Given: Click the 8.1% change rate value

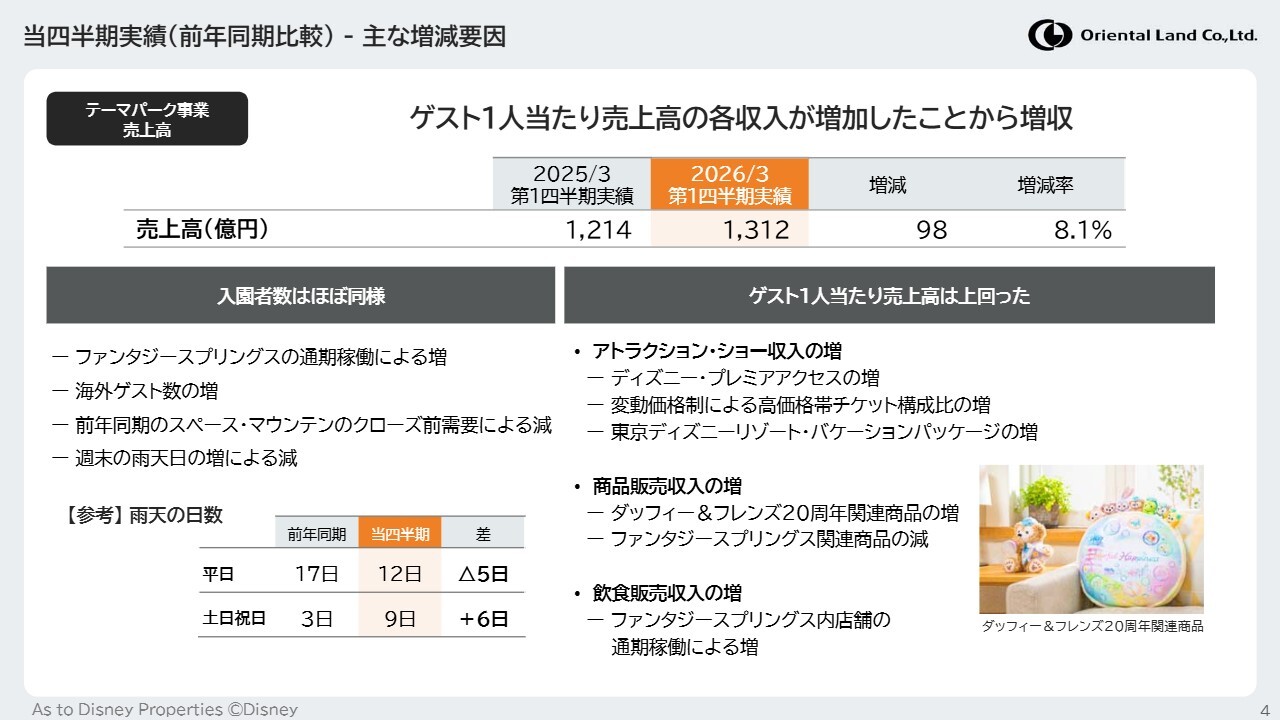Looking at the screenshot, I should point(1083,230).
